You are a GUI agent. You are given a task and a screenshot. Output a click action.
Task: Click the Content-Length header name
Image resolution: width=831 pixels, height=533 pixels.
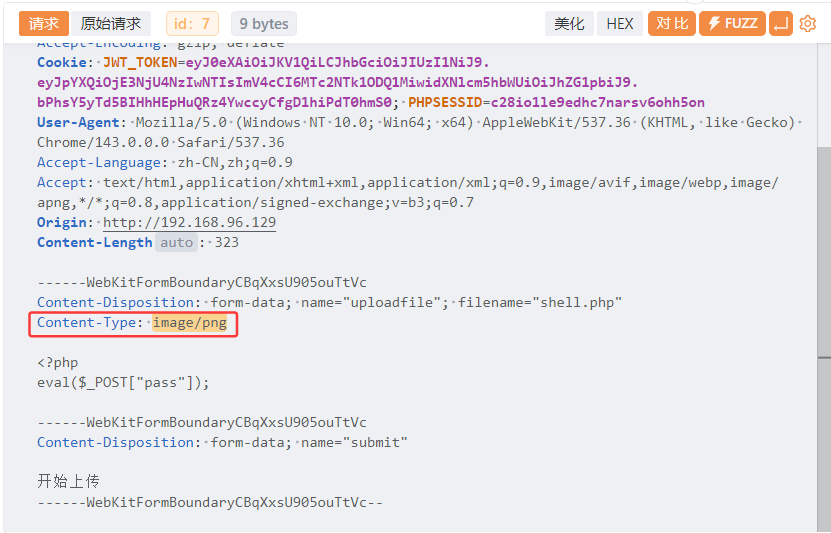[x=95, y=242]
